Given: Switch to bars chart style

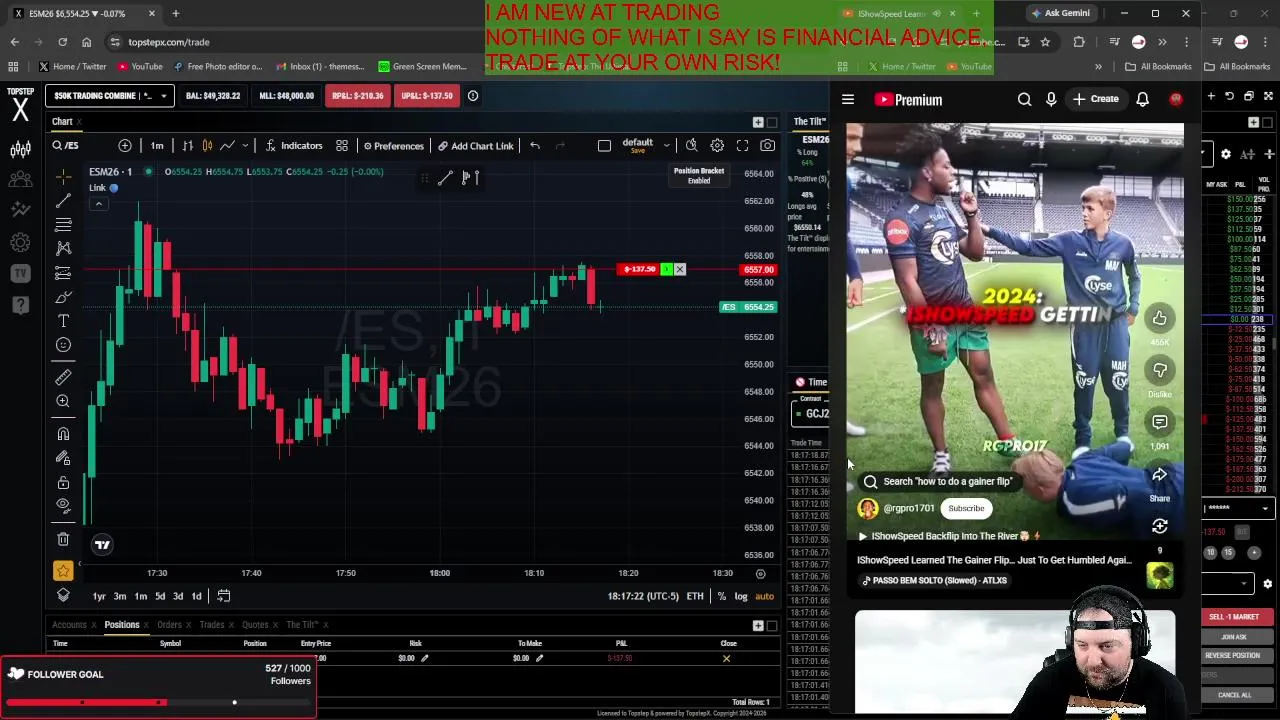Looking at the screenshot, I should click(x=187, y=146).
